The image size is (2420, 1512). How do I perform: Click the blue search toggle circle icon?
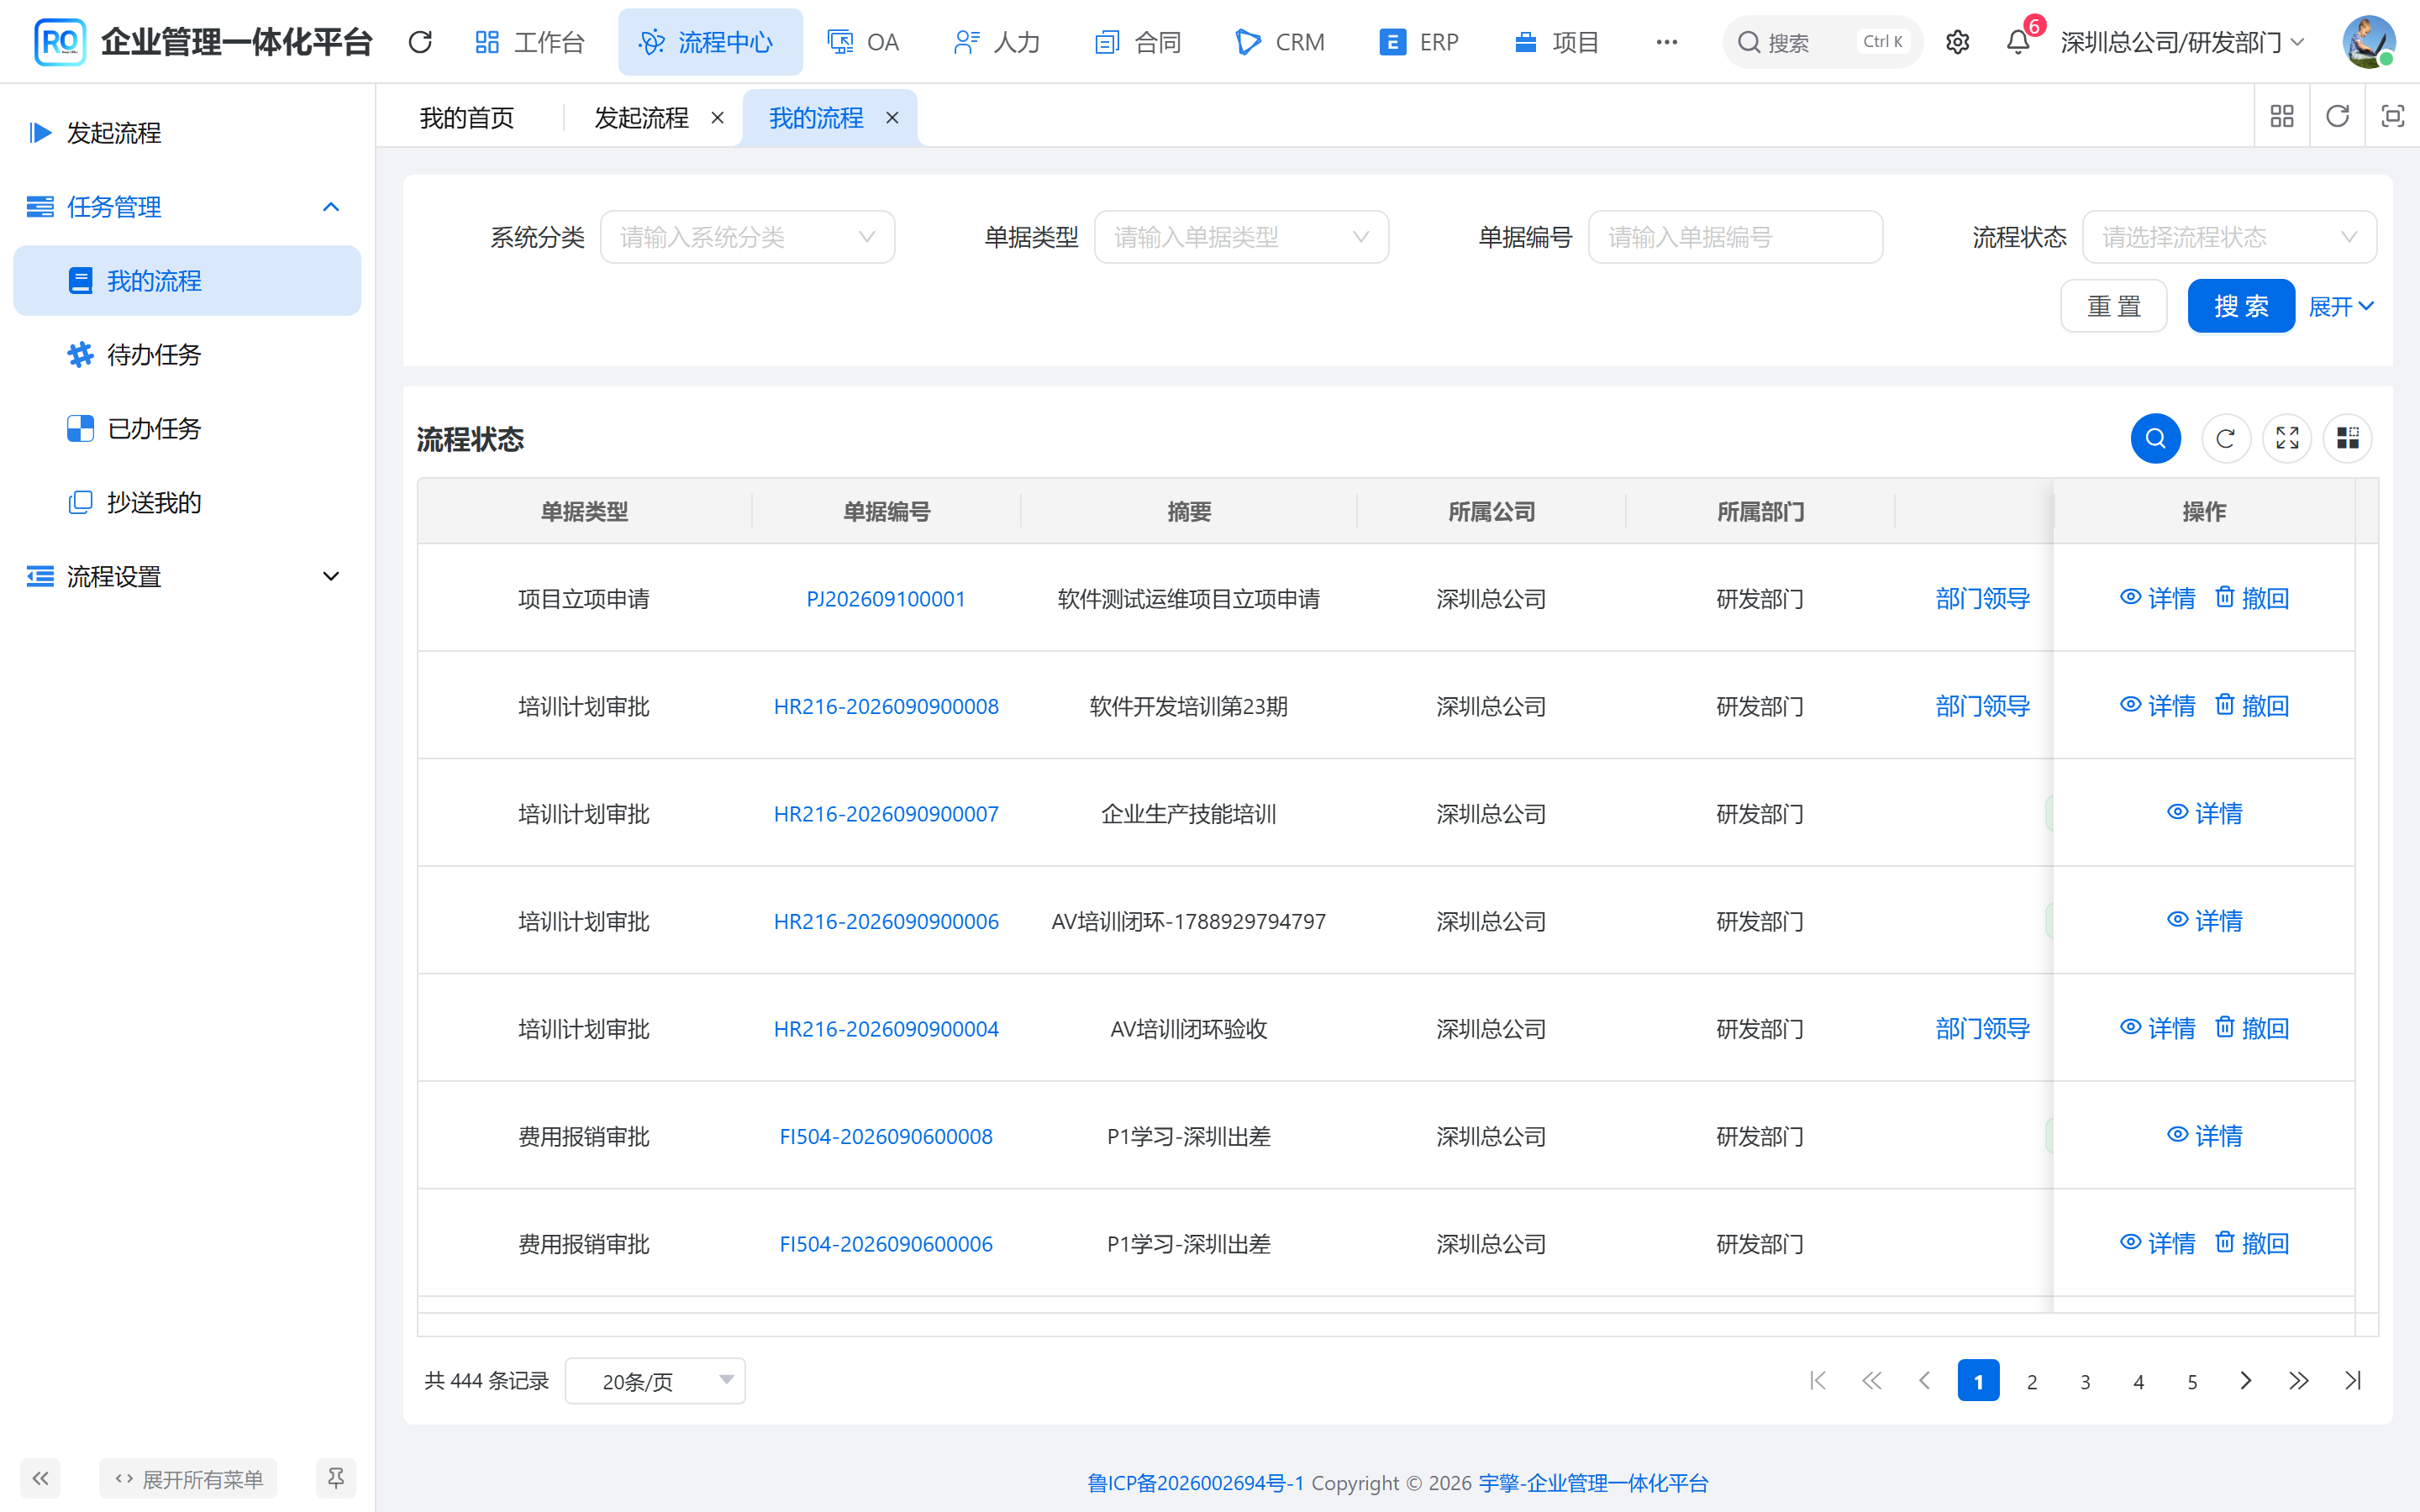click(x=2156, y=438)
